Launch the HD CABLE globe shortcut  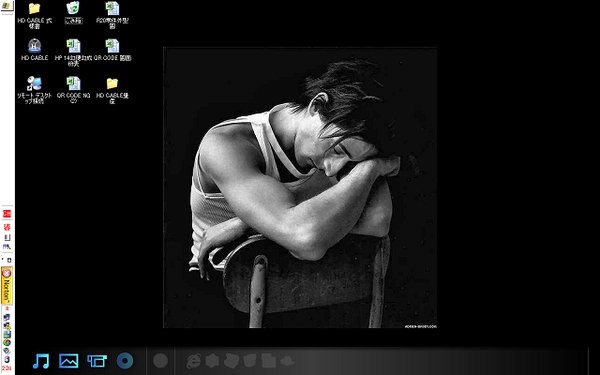point(34,50)
